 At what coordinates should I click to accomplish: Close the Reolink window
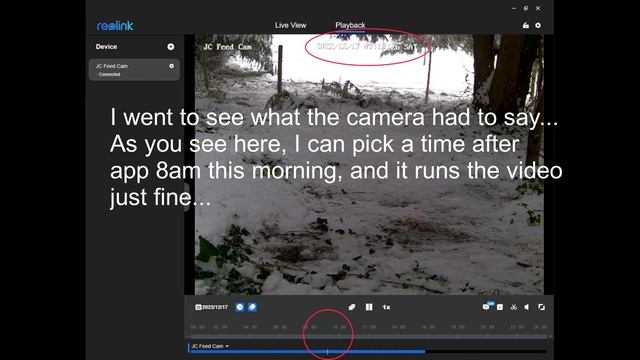[538, 8]
